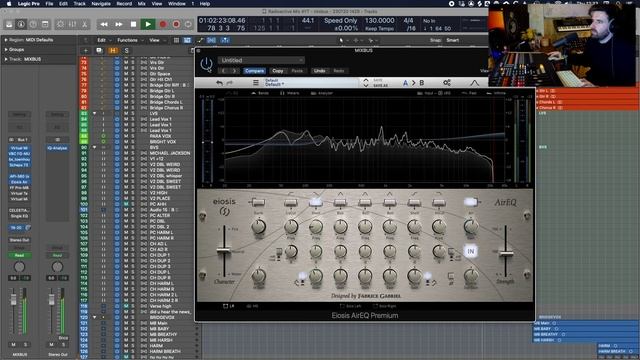Toggle the lit low Shelf band switch
Image resolution: width=640 pixels, height=360 pixels.
tap(316, 202)
